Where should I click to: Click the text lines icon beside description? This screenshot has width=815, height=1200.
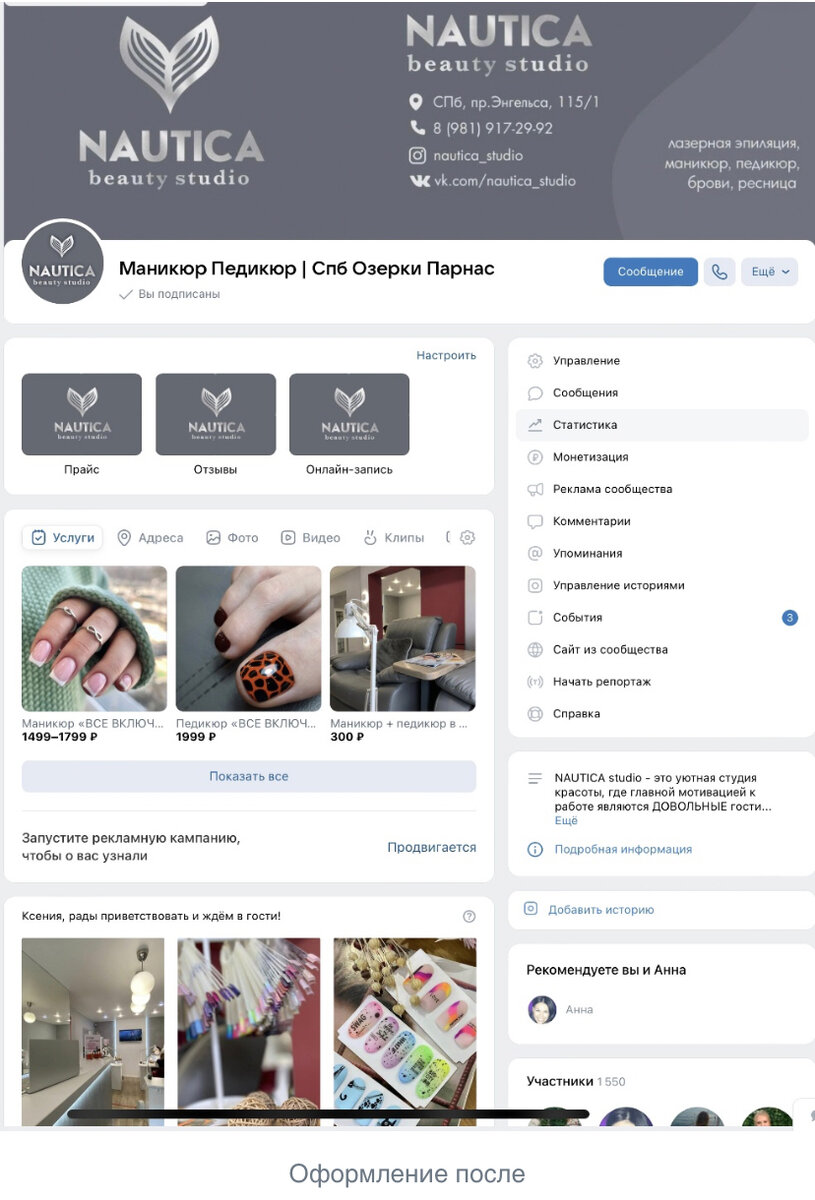535,778
